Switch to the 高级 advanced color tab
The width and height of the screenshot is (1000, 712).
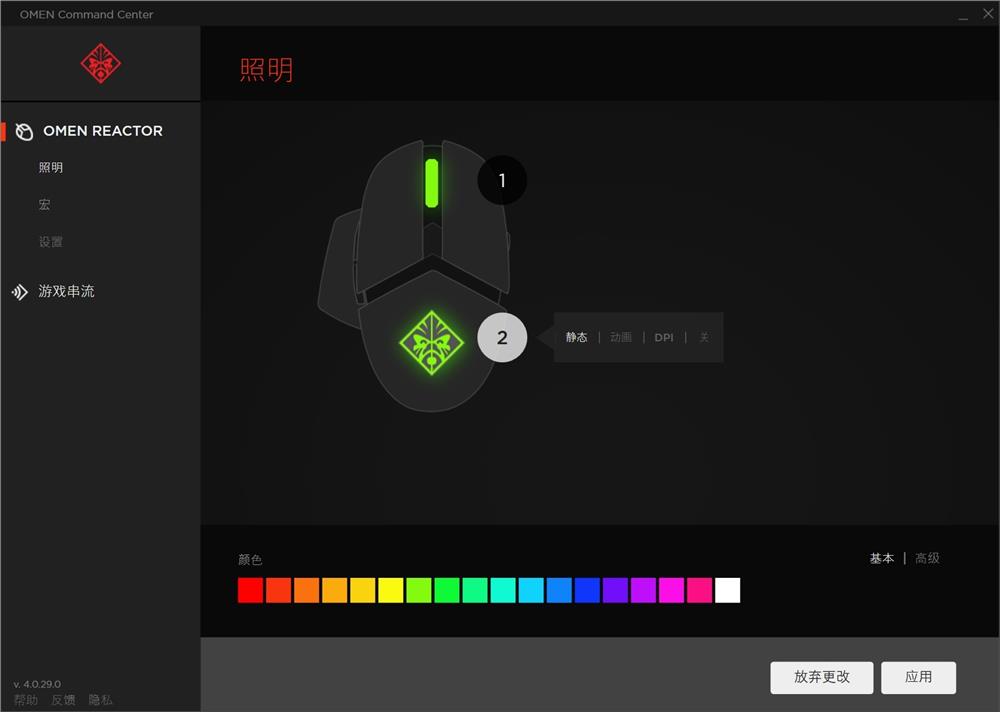[927, 558]
